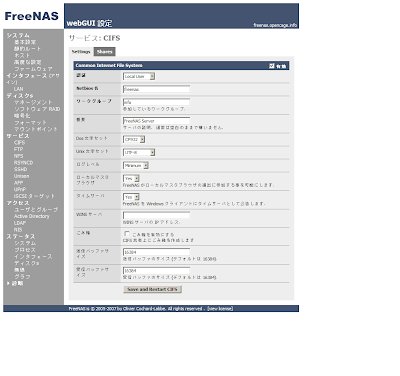Open the authentication dropdown showing Local User
The width and height of the screenshot is (400, 376).
click(139, 76)
